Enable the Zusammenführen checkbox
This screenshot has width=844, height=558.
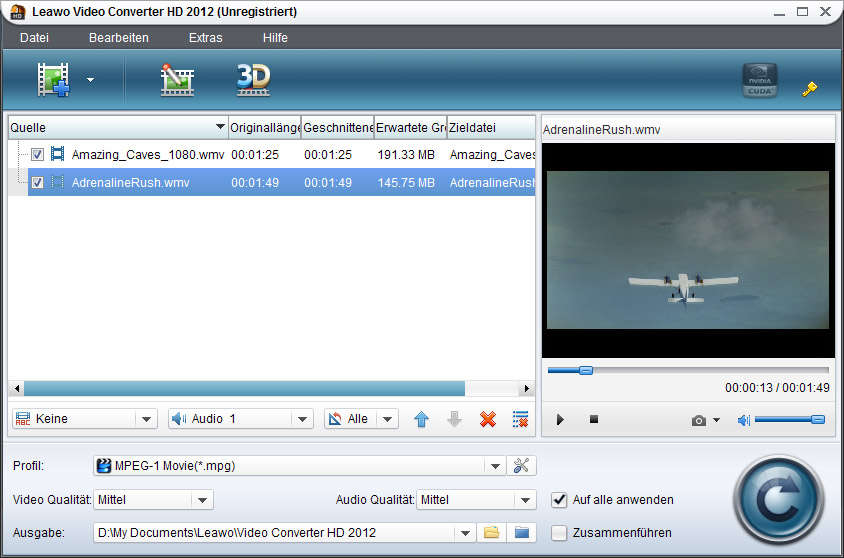tap(559, 533)
